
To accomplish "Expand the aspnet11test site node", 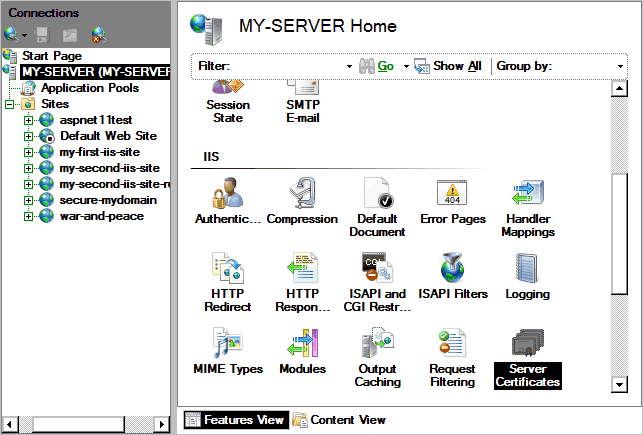I will 28,120.
